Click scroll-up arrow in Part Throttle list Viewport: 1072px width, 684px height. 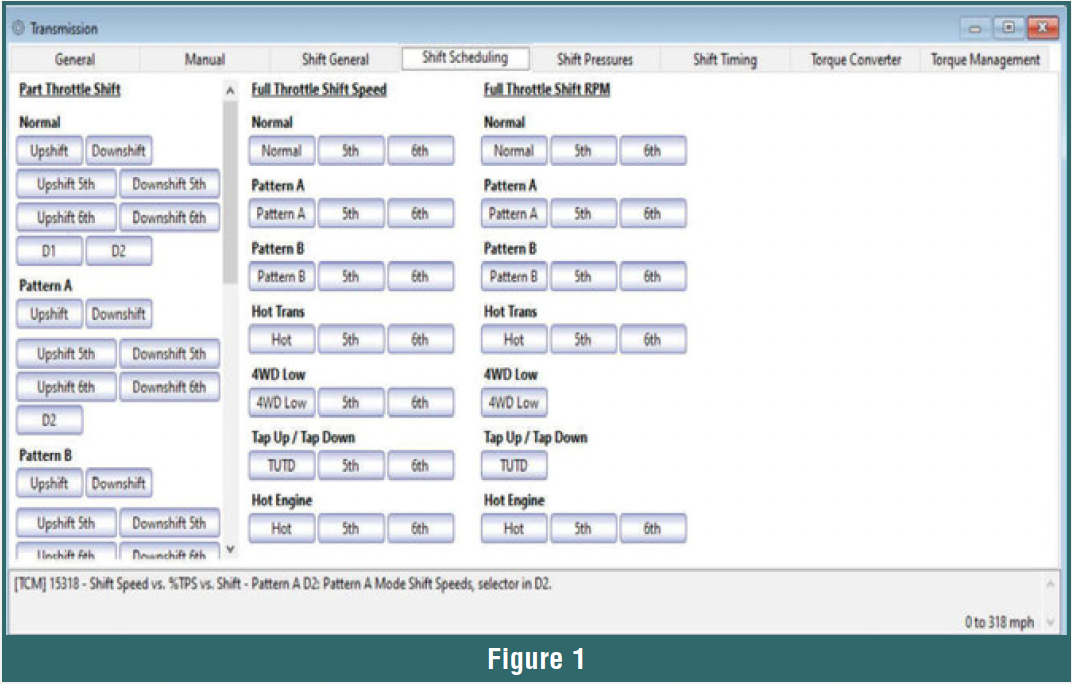(230, 90)
